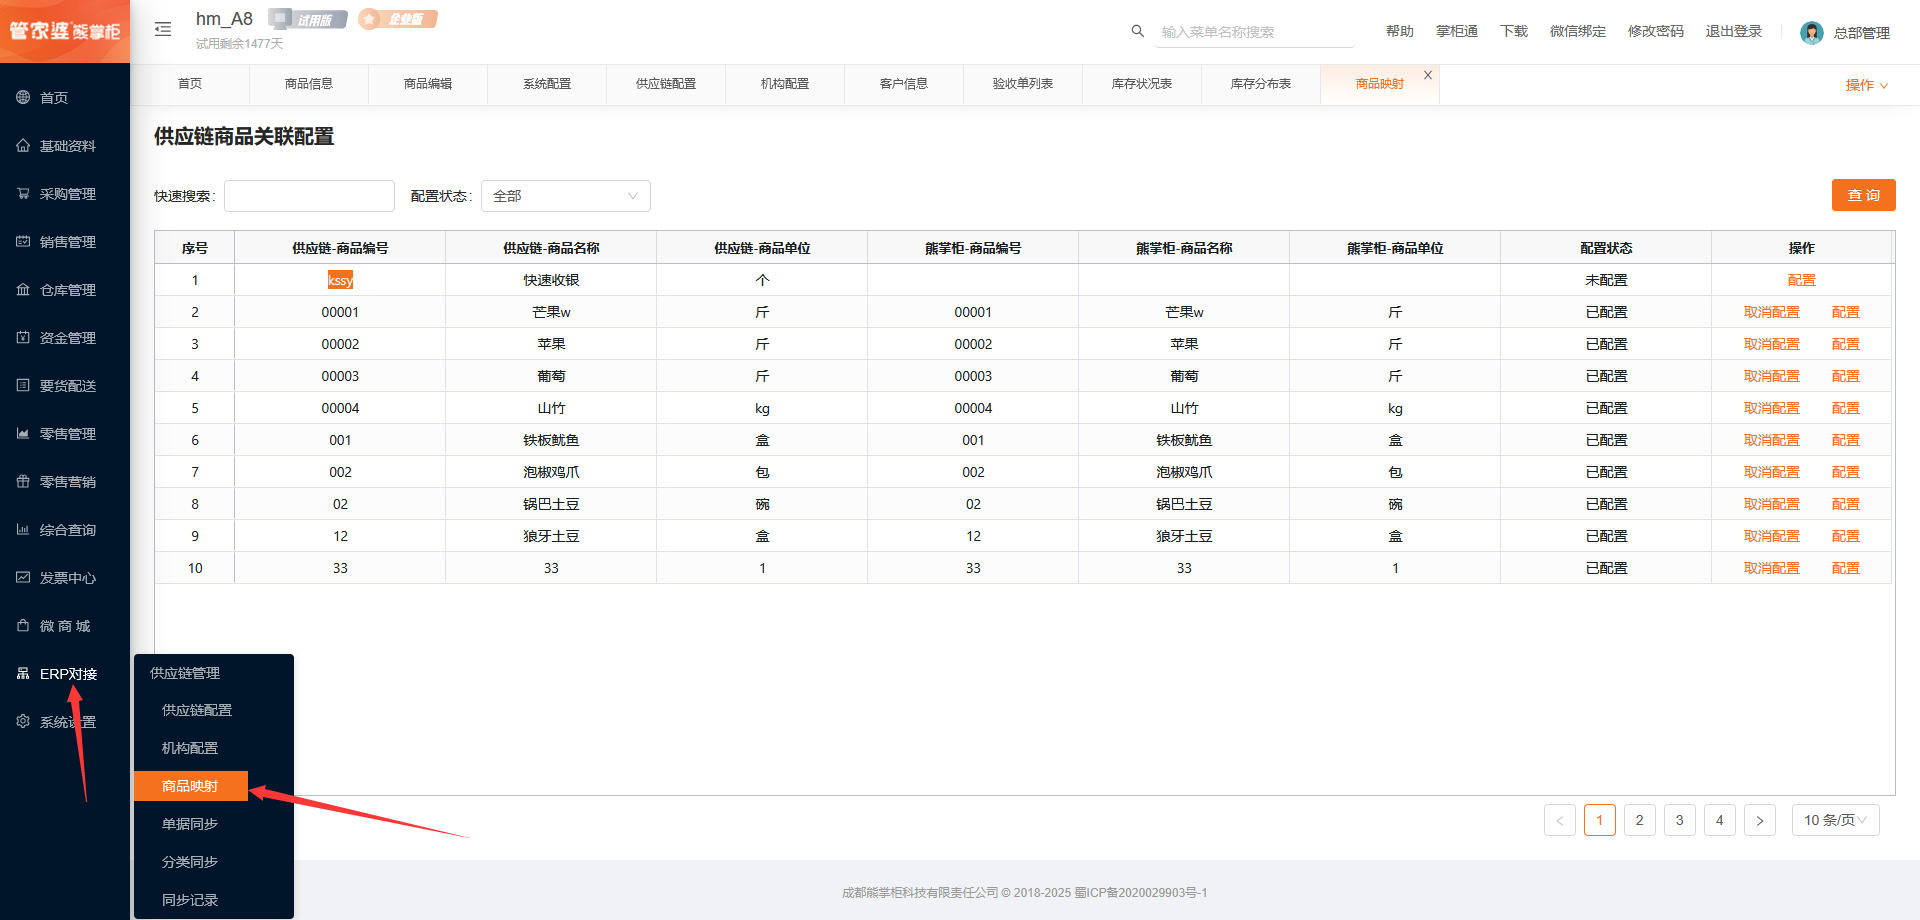The height and width of the screenshot is (920, 1920).
Task: Click 取消配置 for the 芒果w row
Action: coord(1772,312)
